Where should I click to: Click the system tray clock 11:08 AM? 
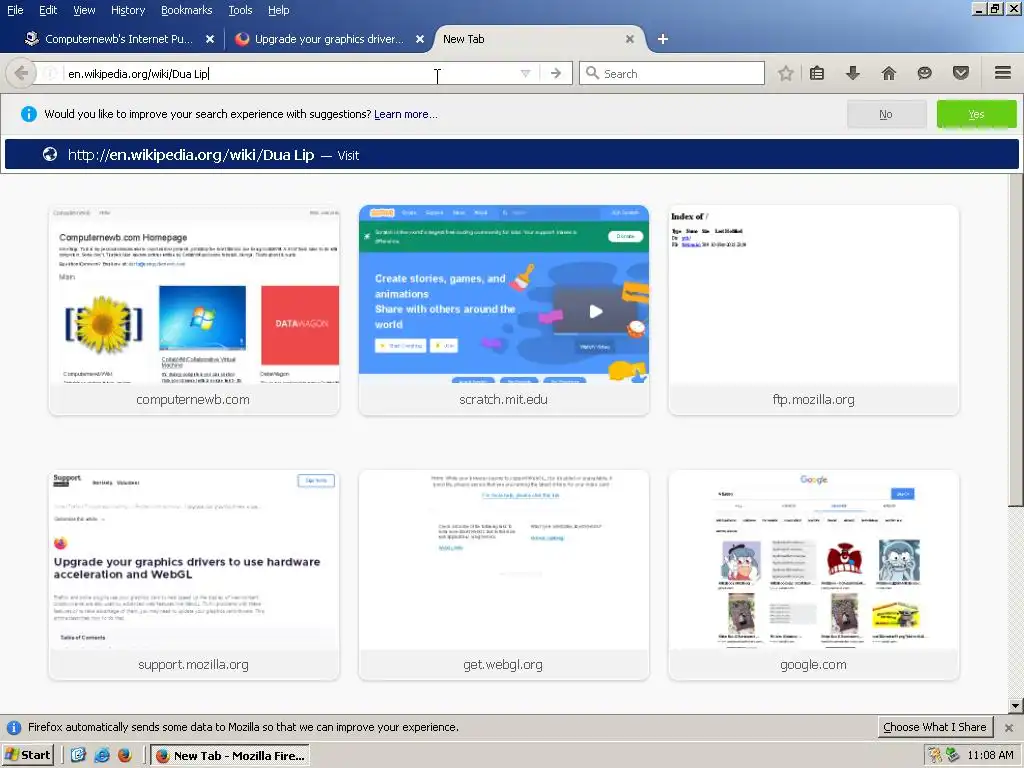point(990,755)
